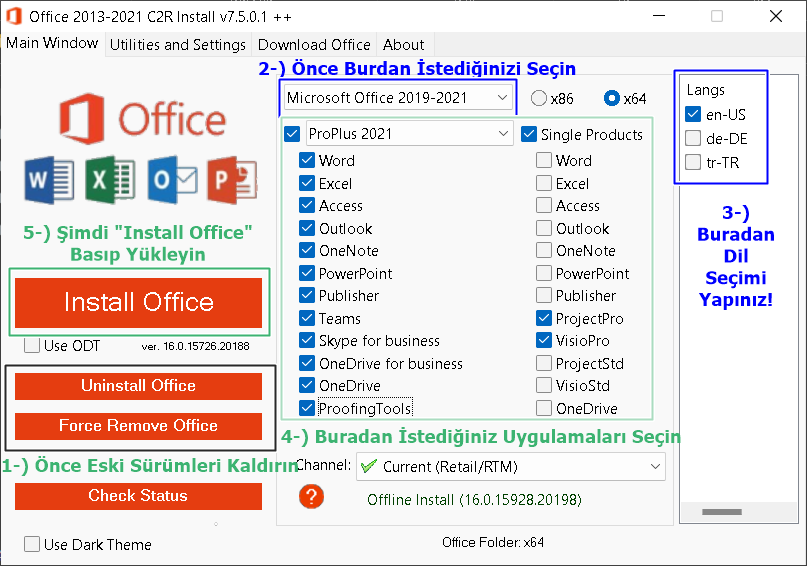Check the VisioStd checkbox
The width and height of the screenshot is (807, 566).
[x=544, y=386]
